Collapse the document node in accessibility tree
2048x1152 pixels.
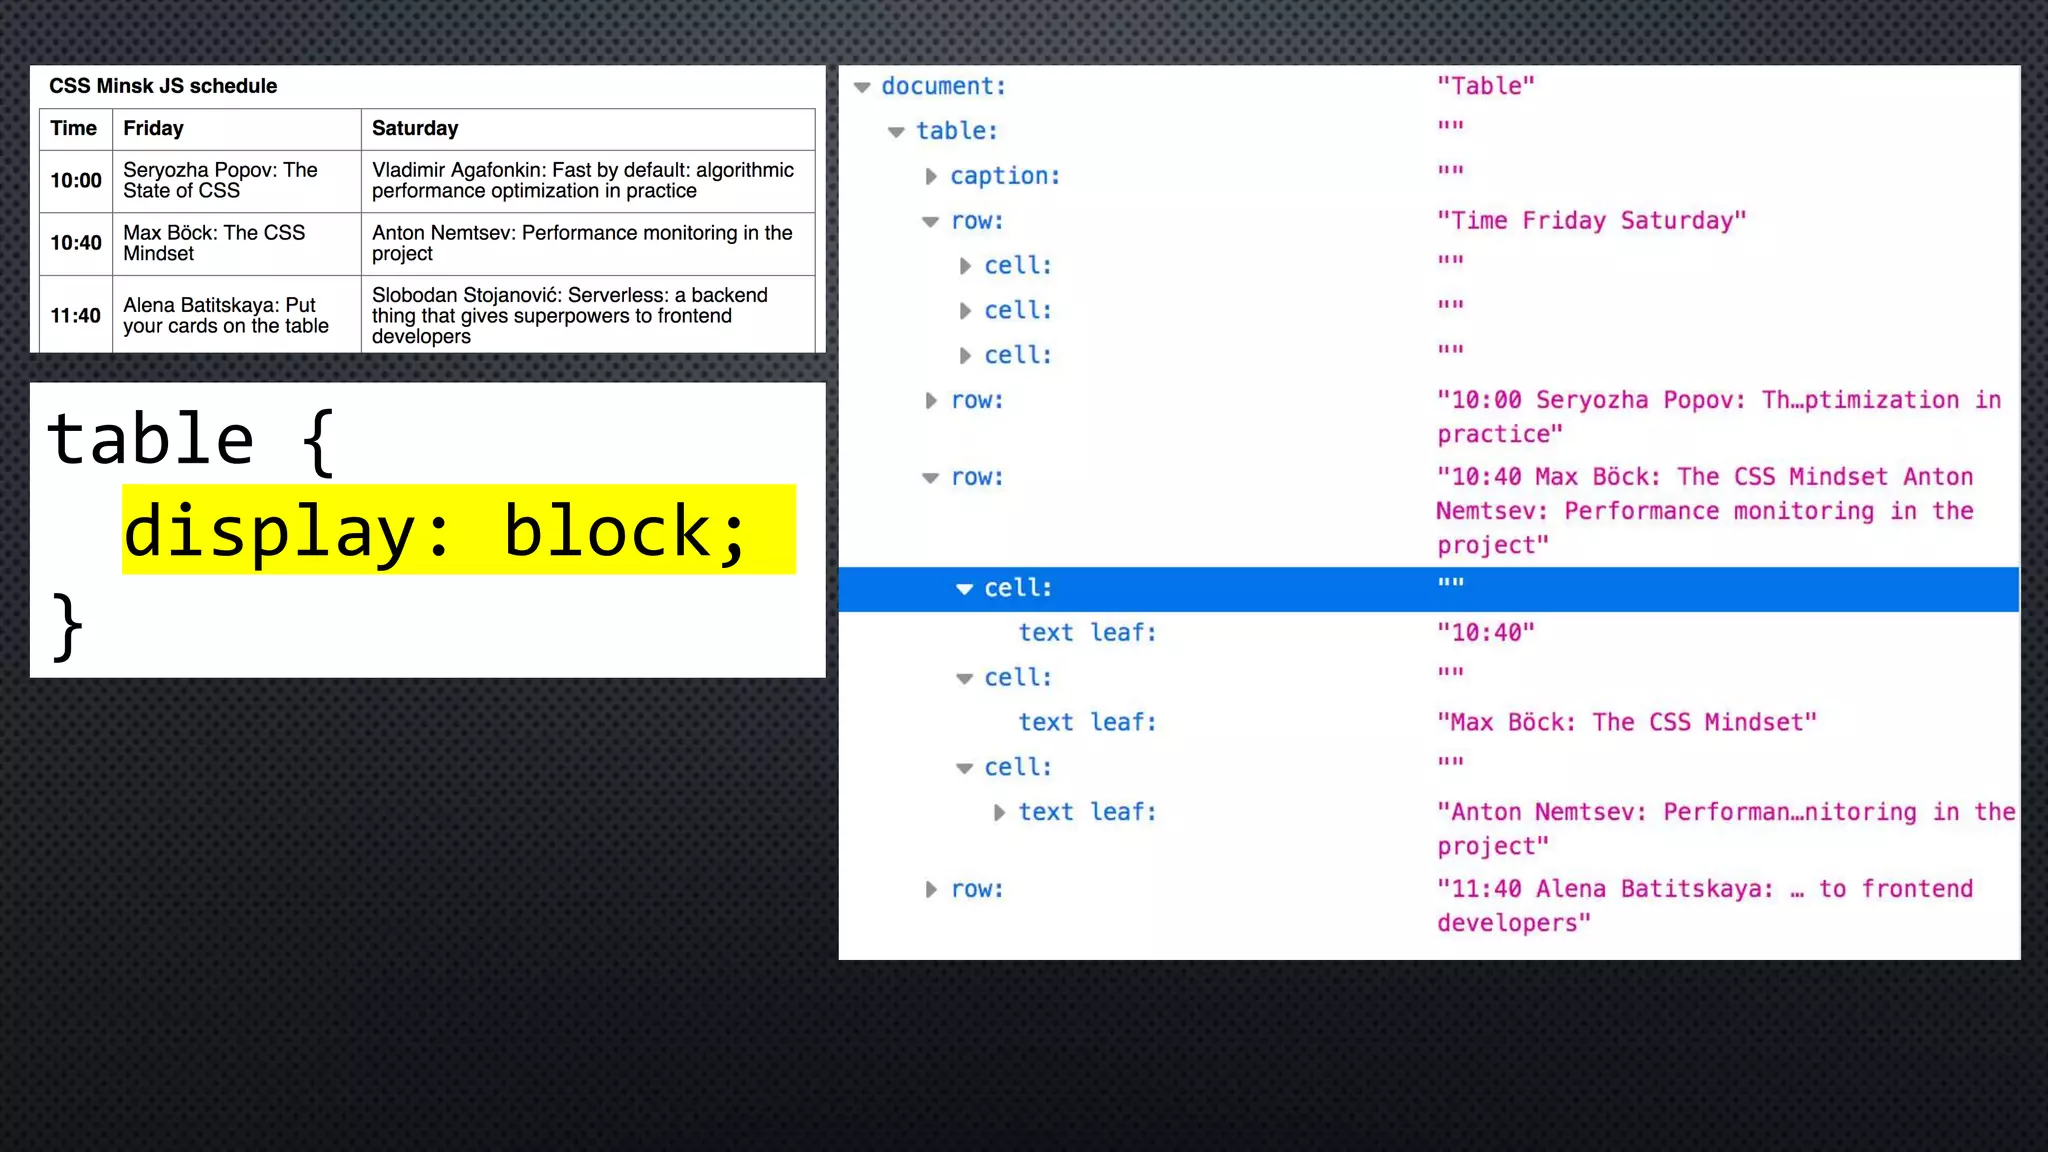(x=862, y=87)
